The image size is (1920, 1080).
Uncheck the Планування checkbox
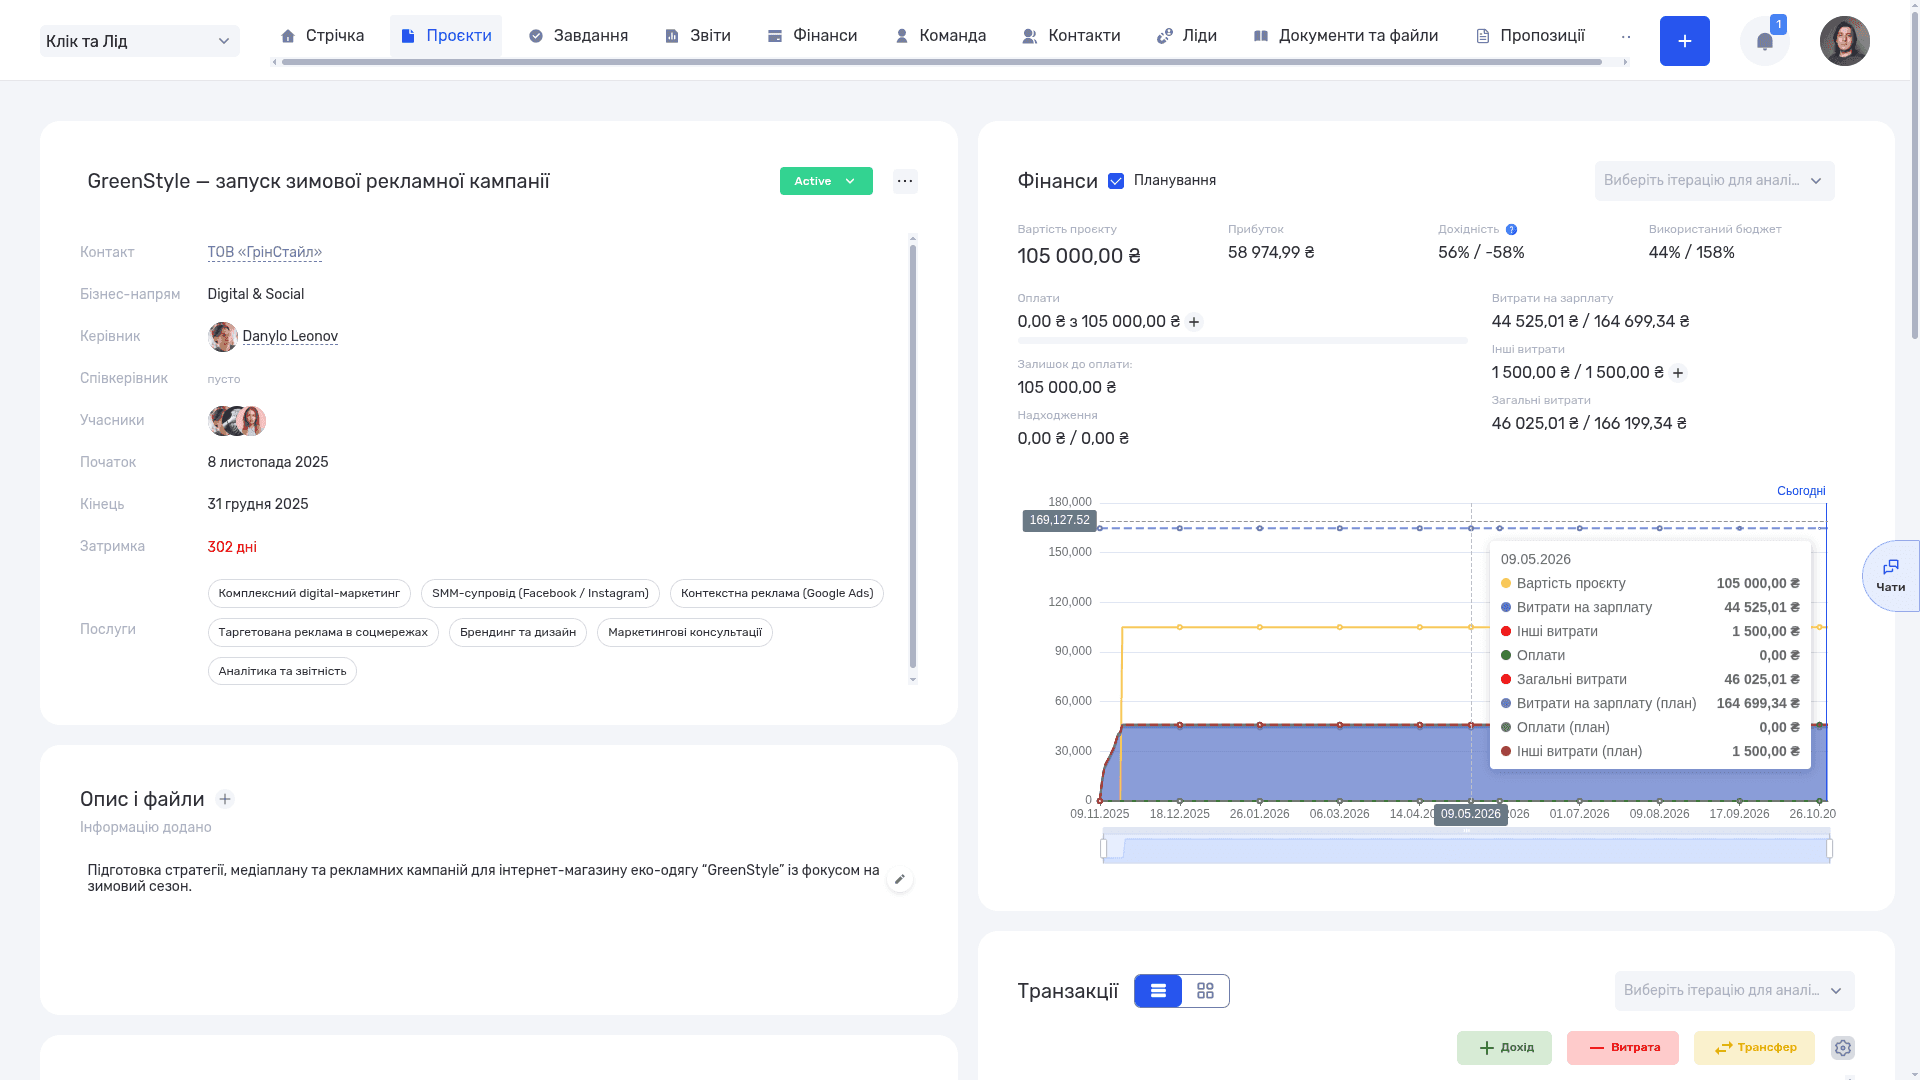[x=1116, y=181]
